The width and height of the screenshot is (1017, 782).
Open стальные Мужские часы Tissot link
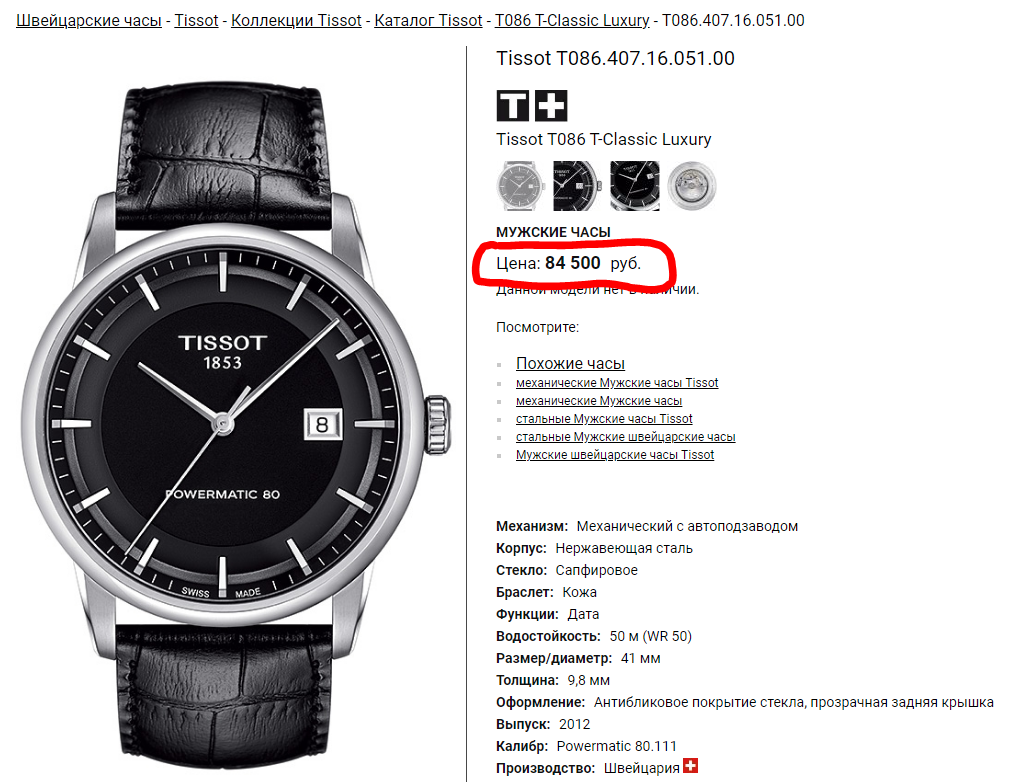coord(604,419)
